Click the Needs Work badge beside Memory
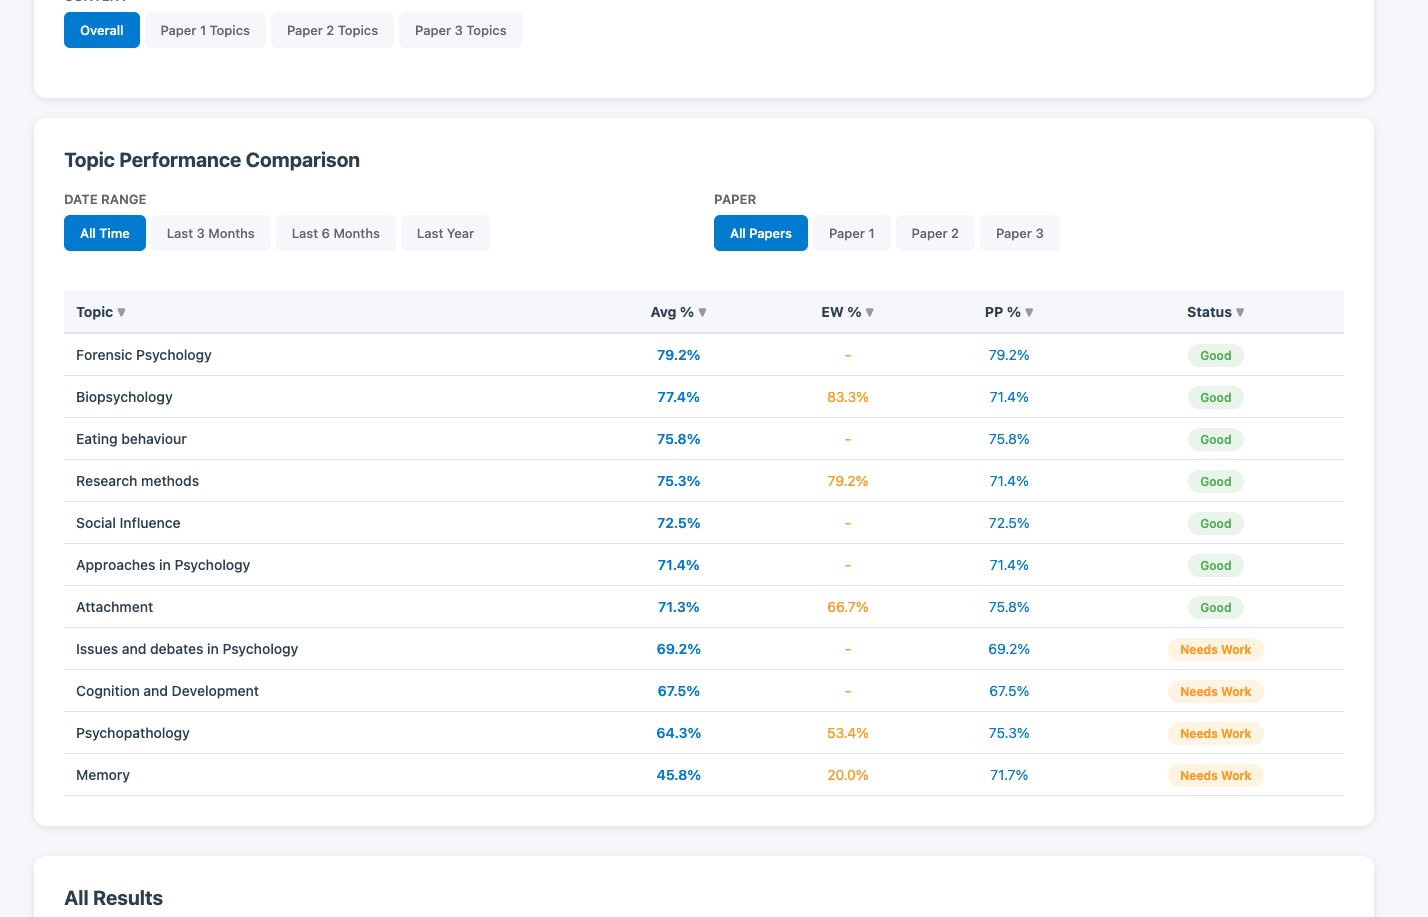 coord(1215,775)
